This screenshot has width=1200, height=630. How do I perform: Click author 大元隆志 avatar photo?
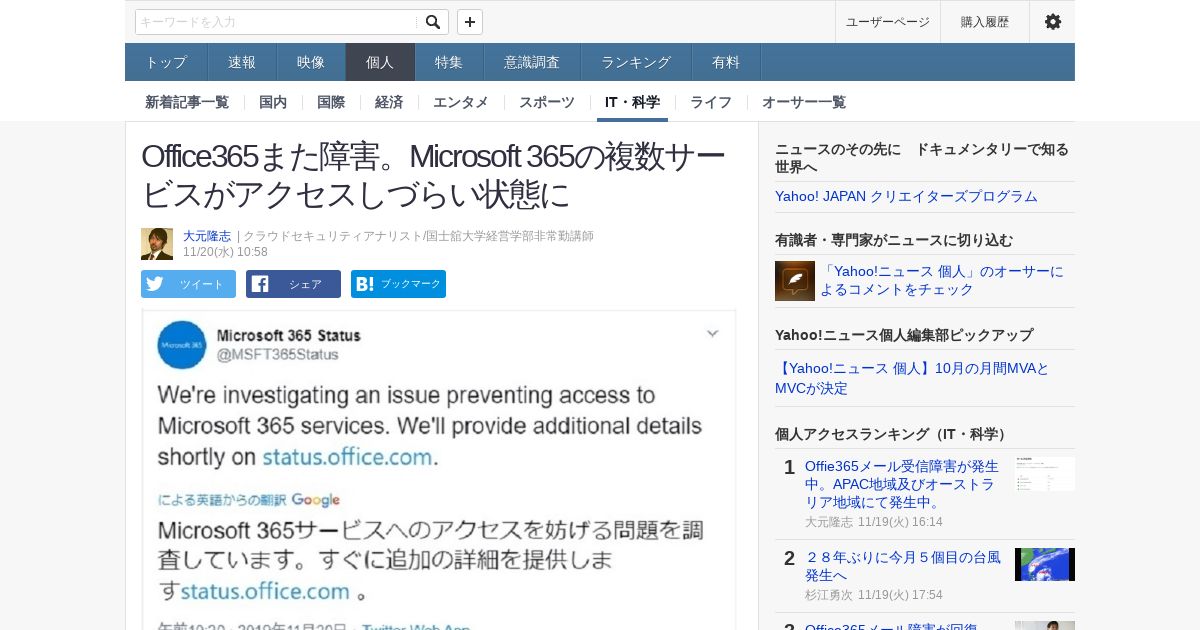157,244
